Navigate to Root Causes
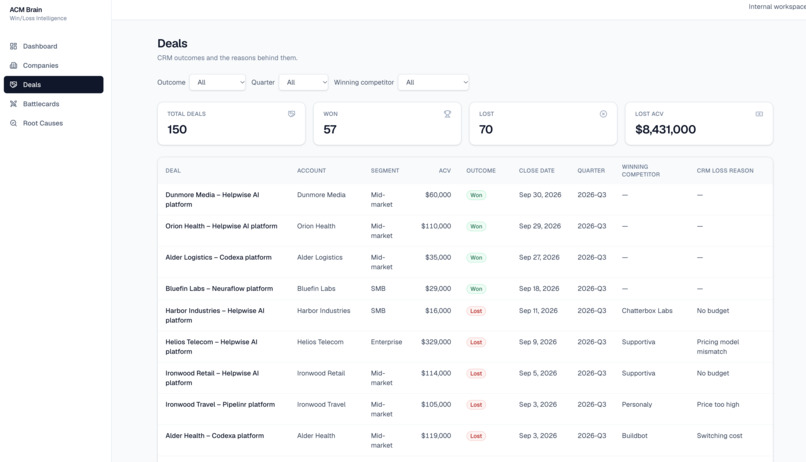 pyautogui.click(x=53, y=123)
